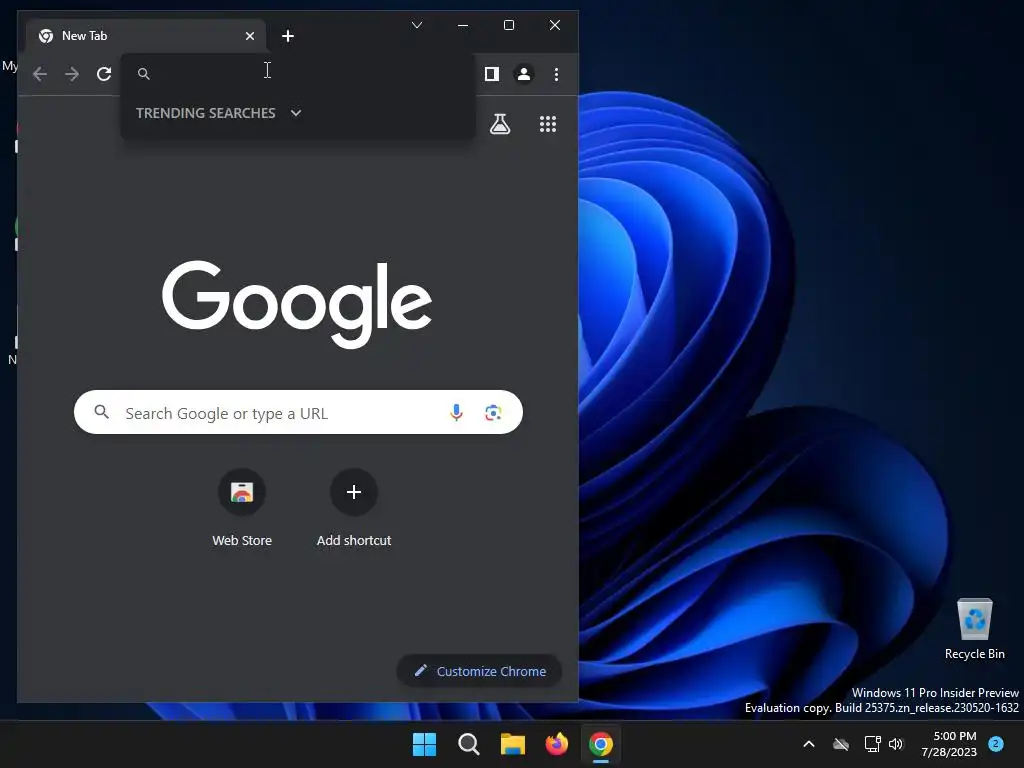
Task: Open File Explorer from the taskbar
Action: coord(513,744)
